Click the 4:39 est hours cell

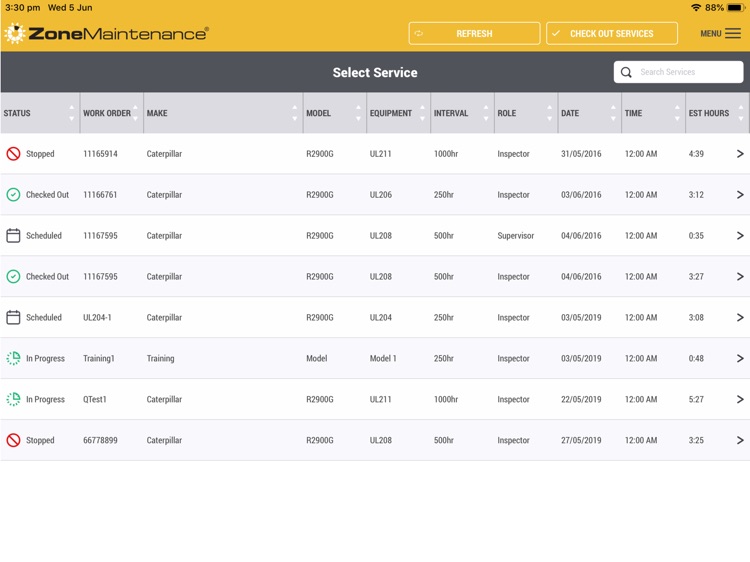tap(696, 154)
